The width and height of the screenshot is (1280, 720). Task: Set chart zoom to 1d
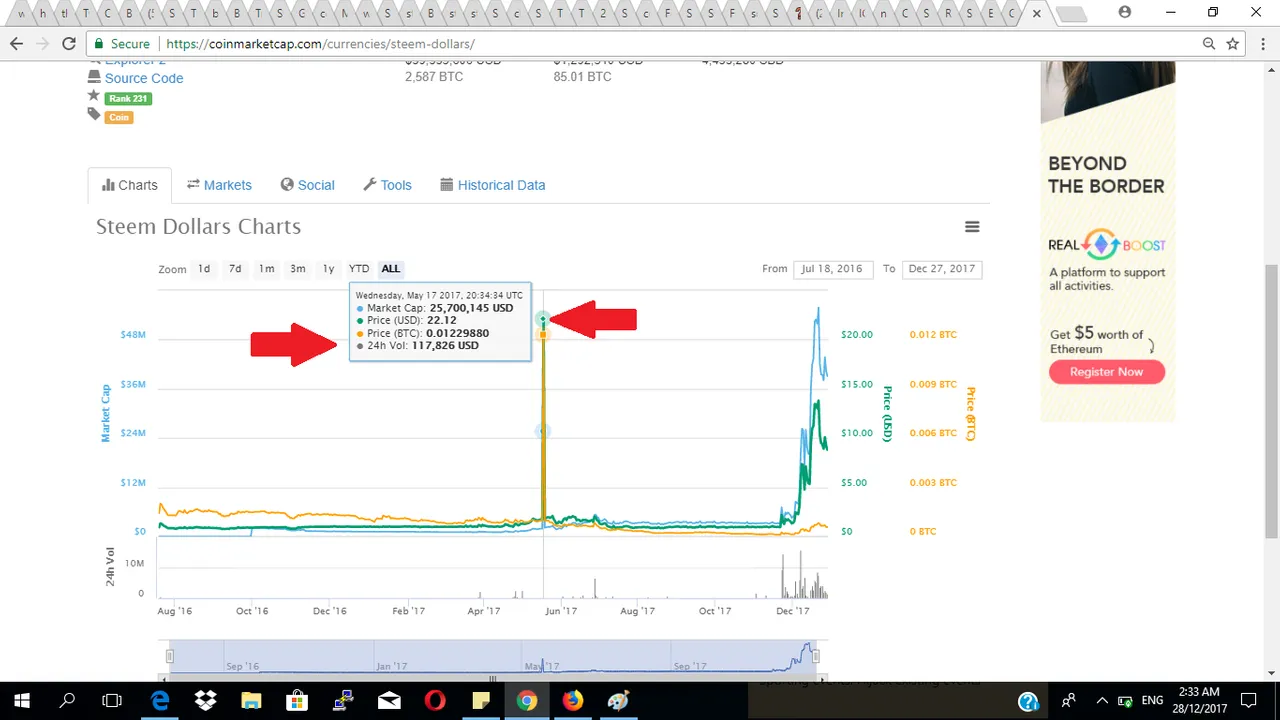point(204,268)
